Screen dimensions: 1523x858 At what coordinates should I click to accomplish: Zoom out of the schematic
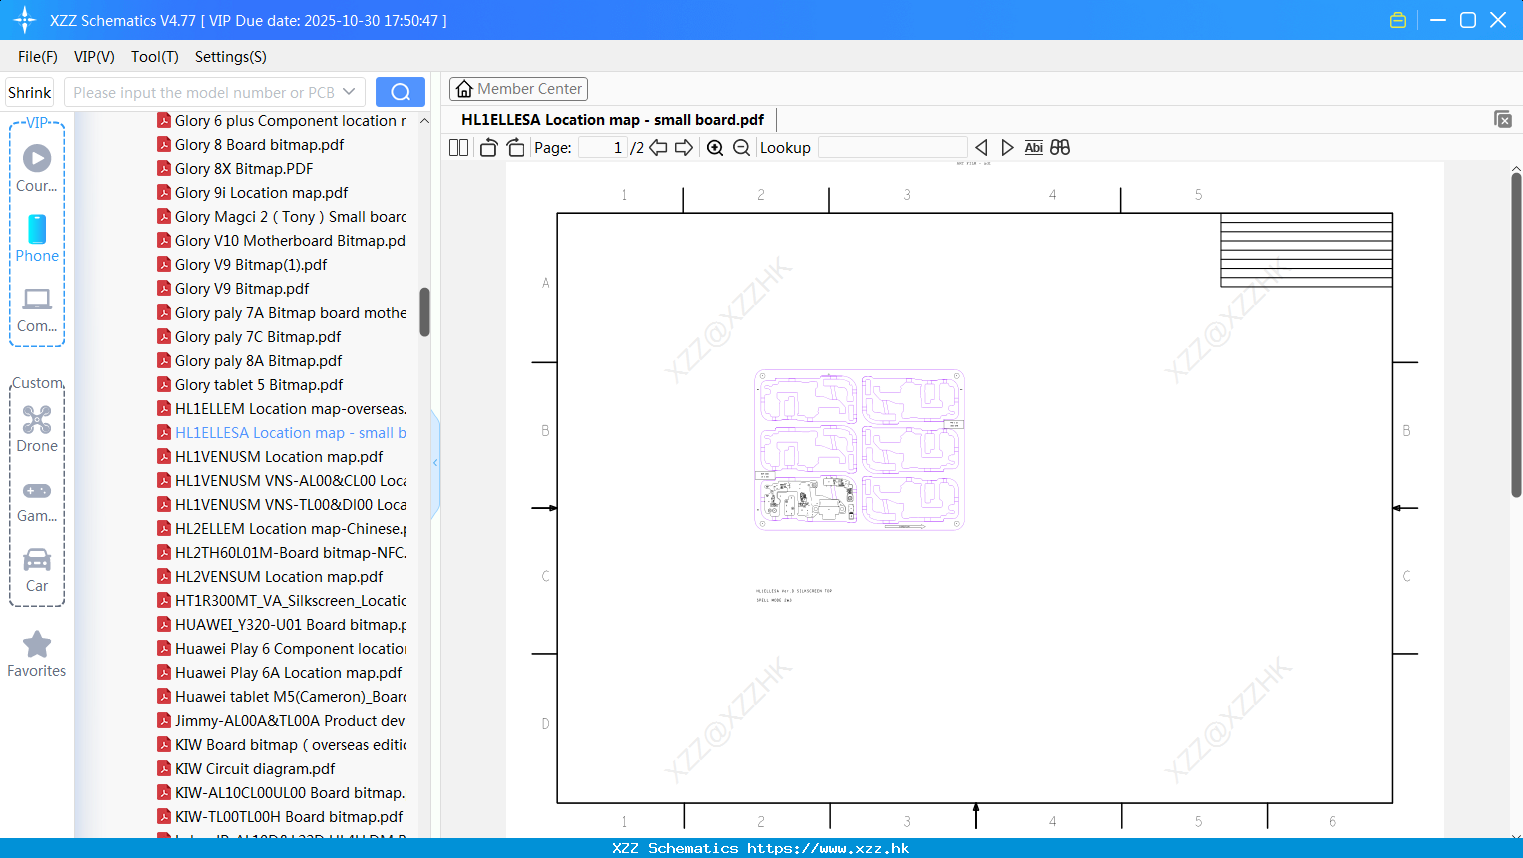click(741, 148)
